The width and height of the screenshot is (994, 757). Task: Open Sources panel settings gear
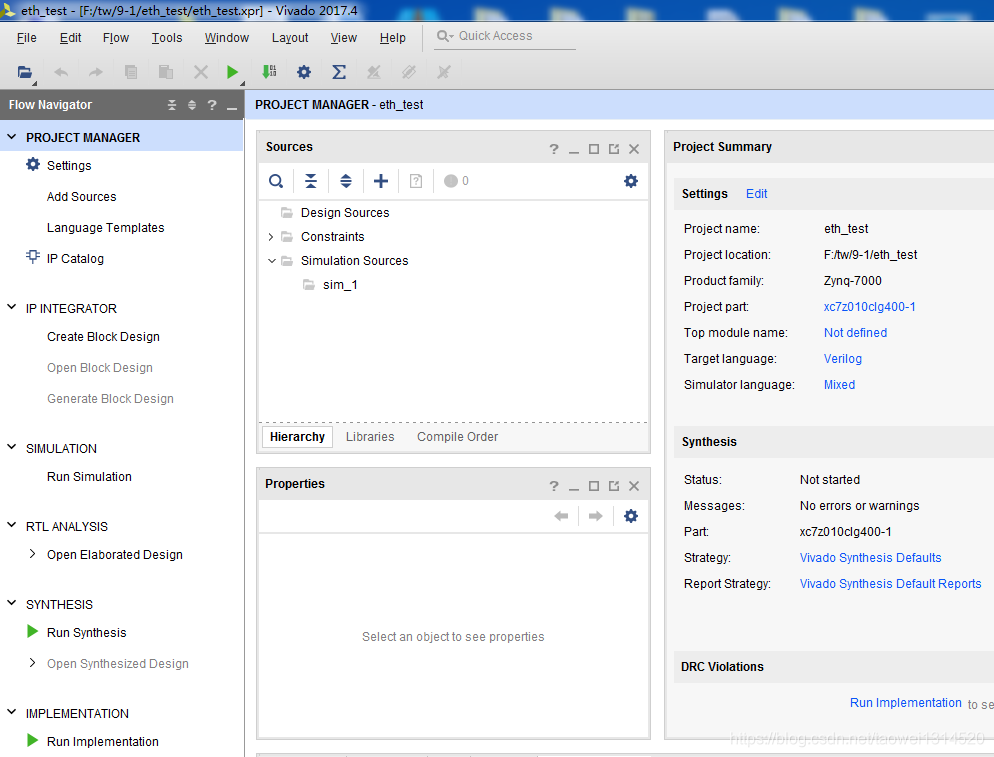(x=631, y=181)
